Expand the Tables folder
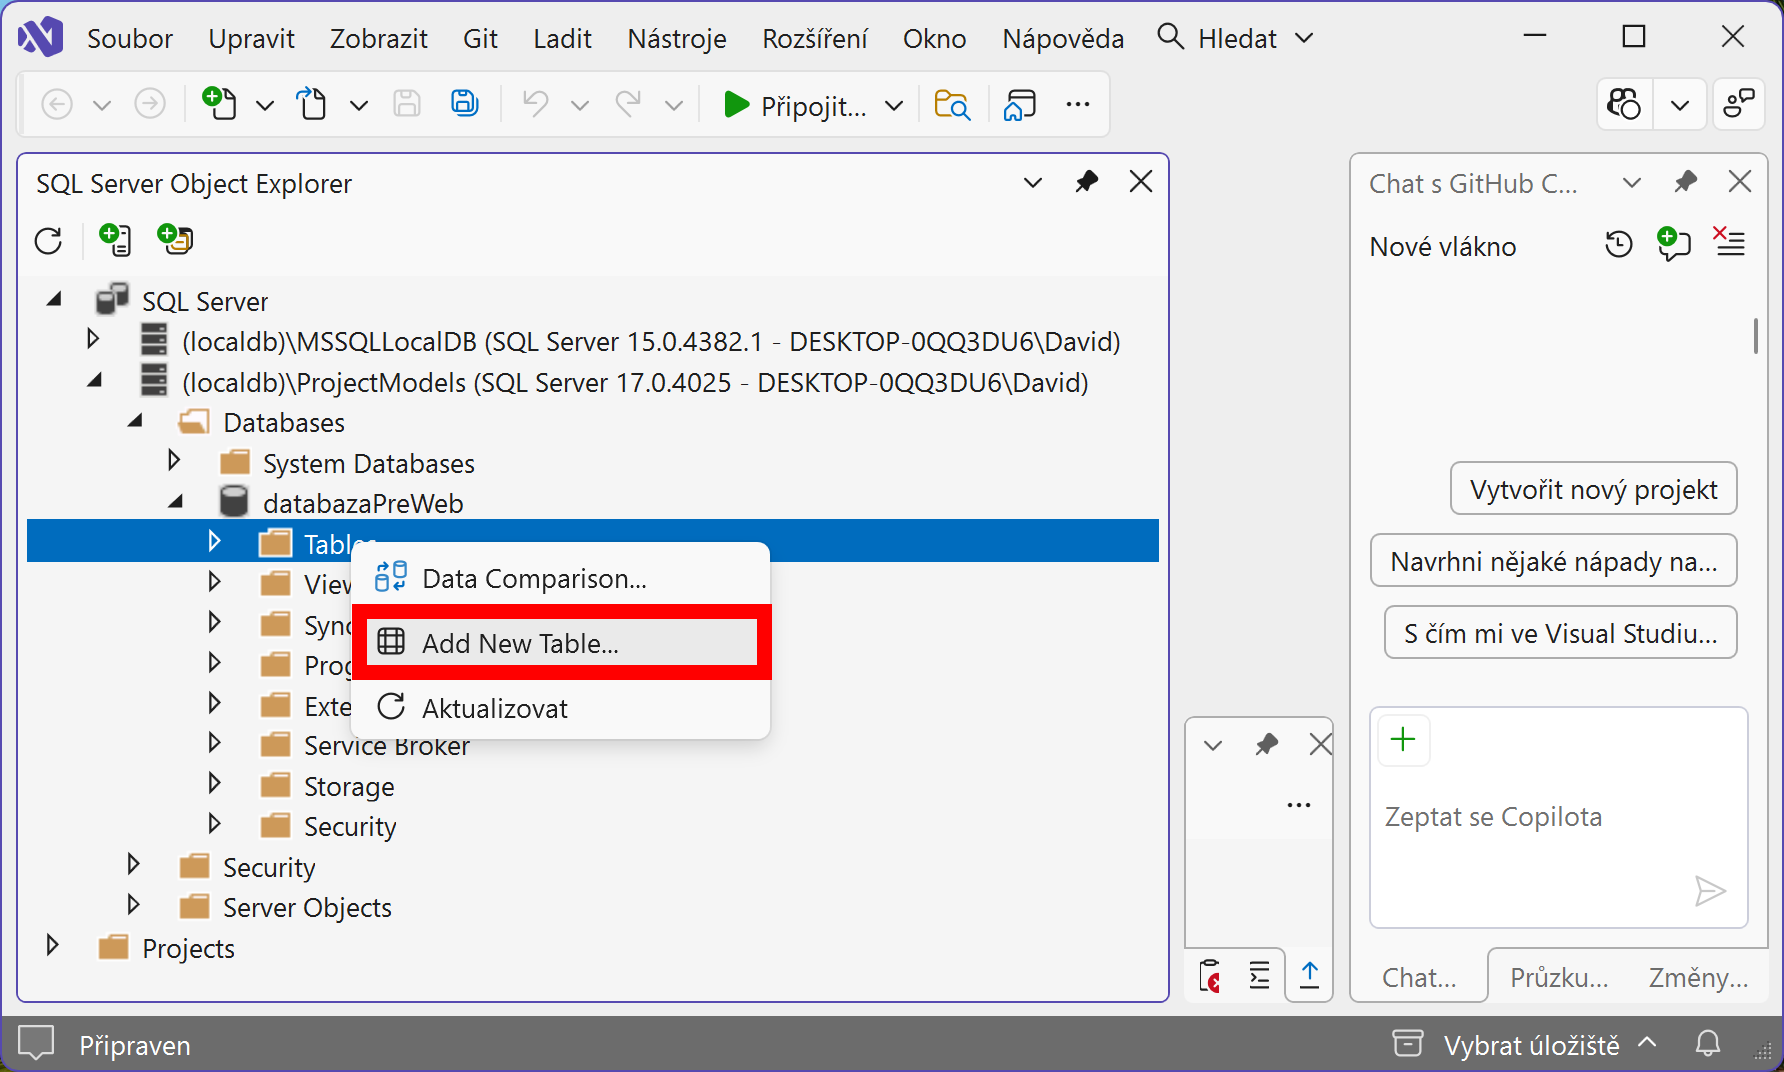 (x=214, y=541)
